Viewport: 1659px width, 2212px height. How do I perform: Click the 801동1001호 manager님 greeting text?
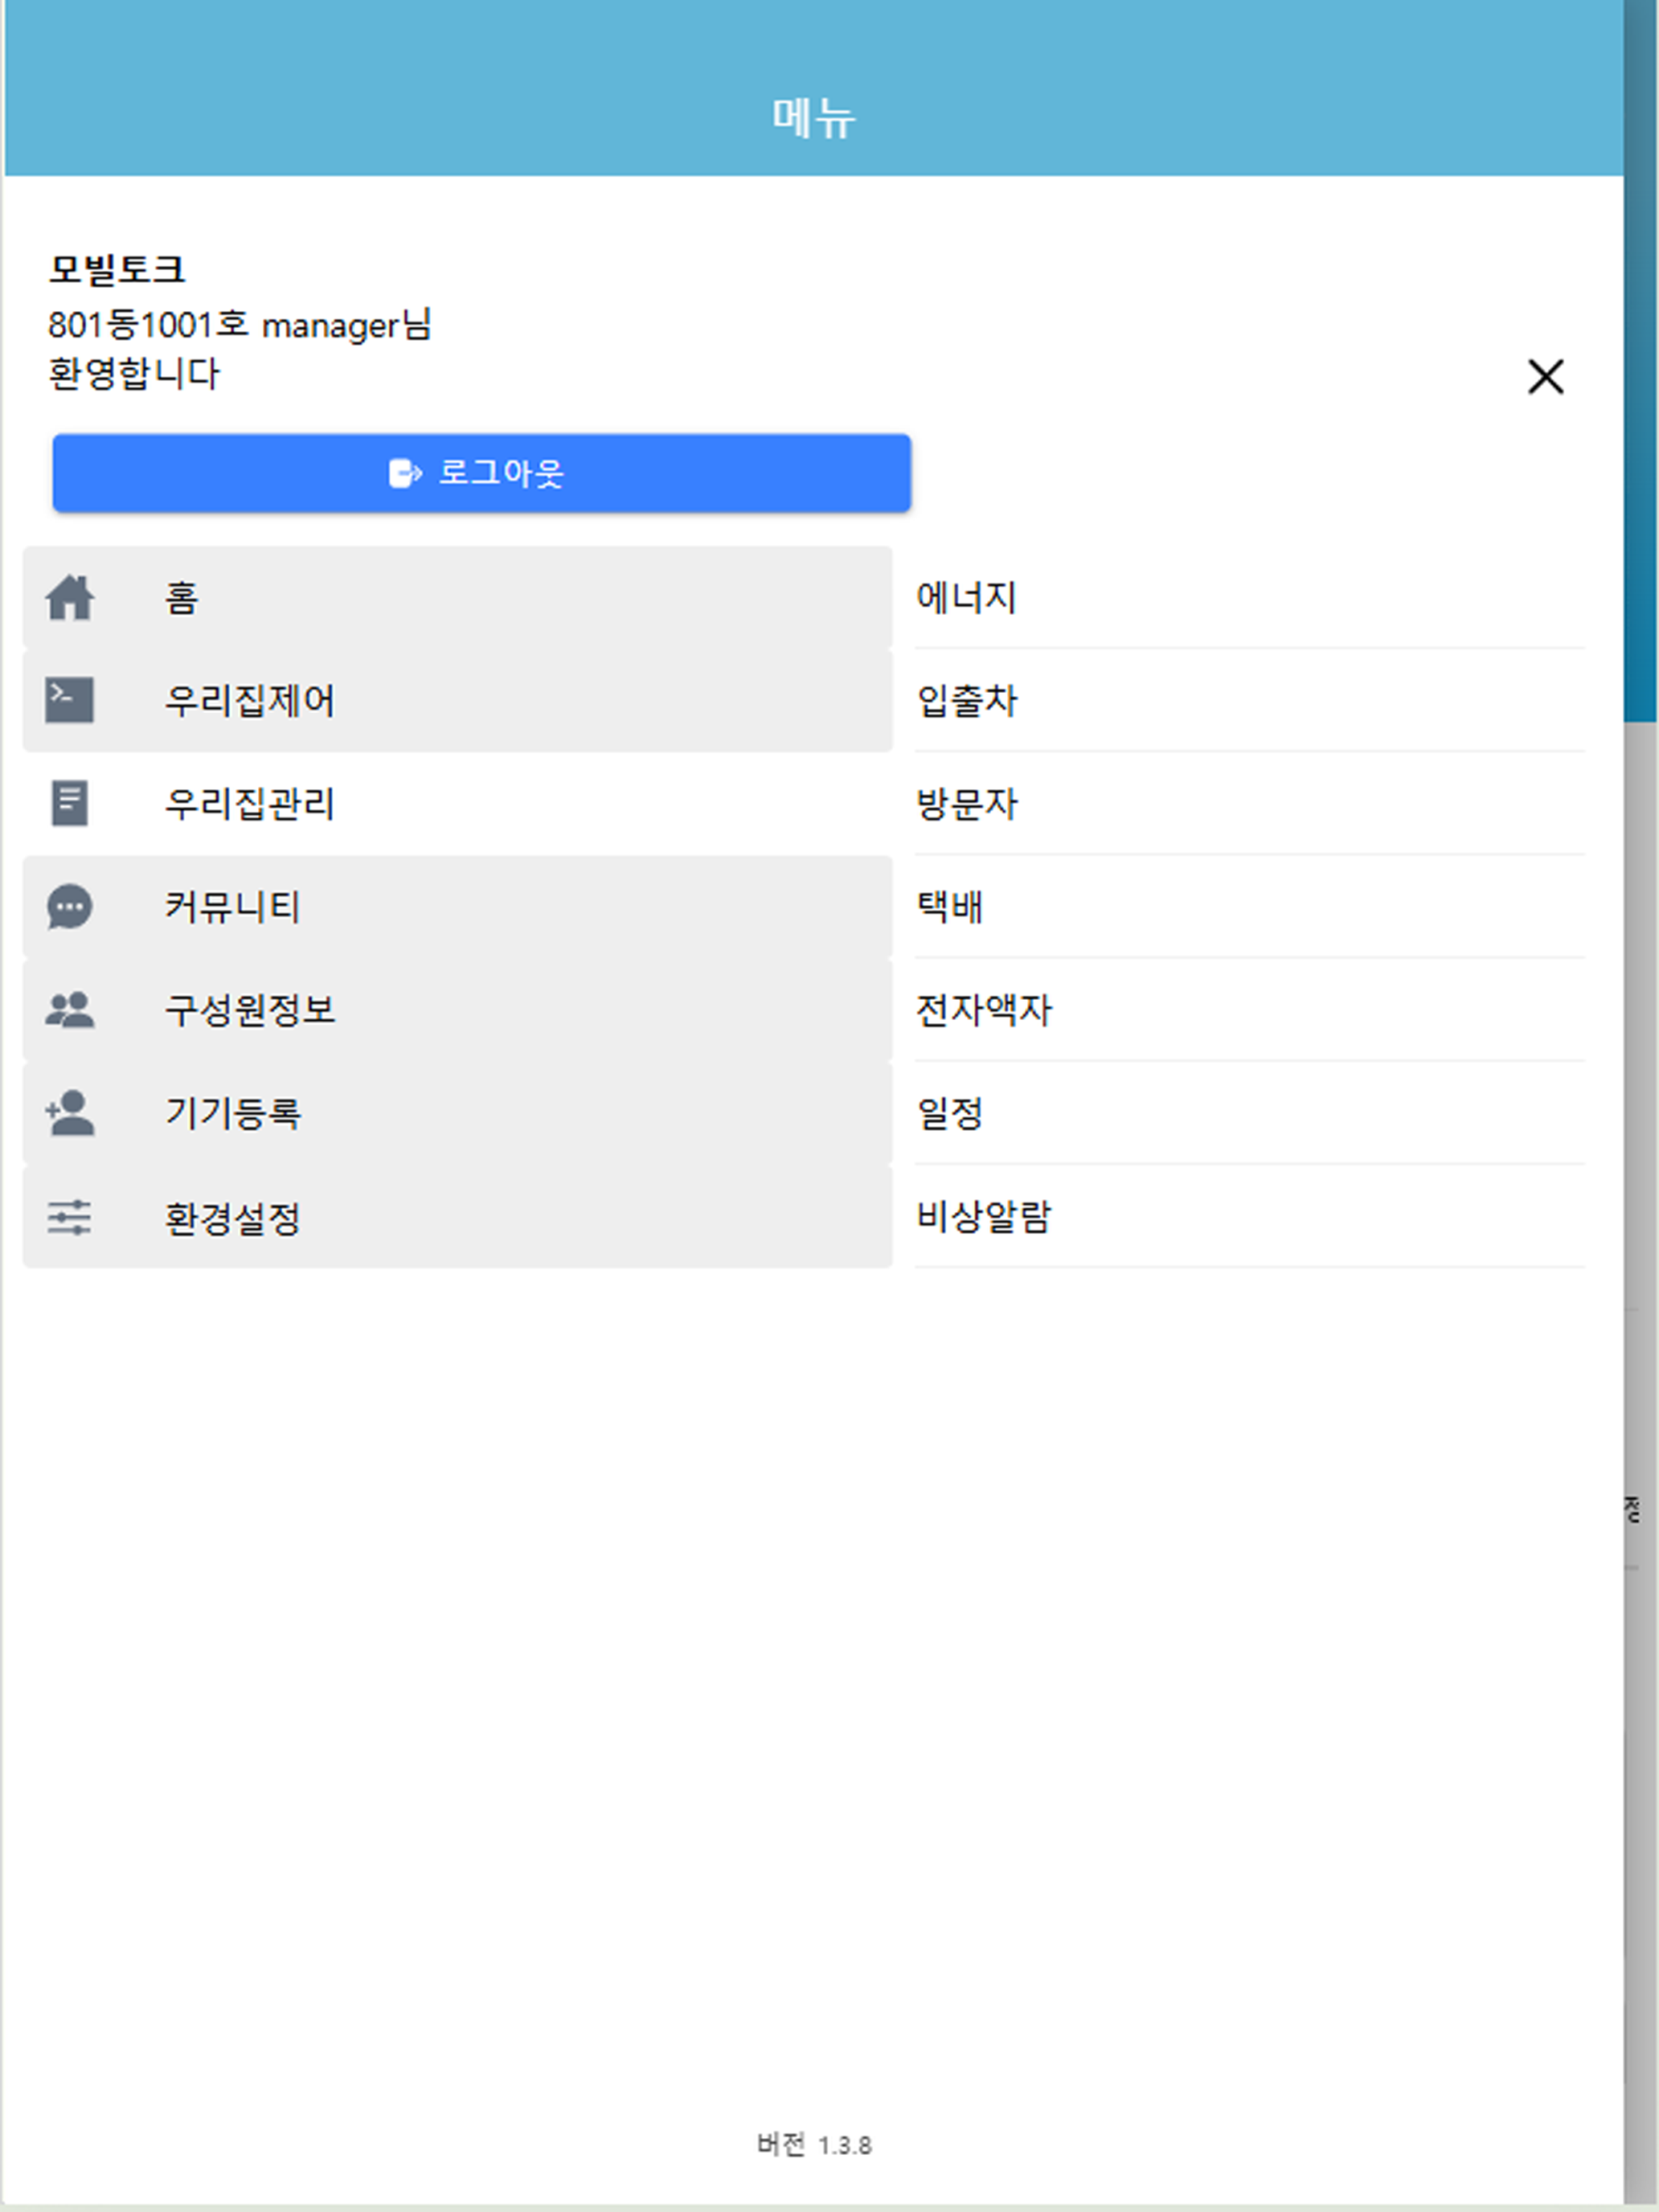click(240, 324)
